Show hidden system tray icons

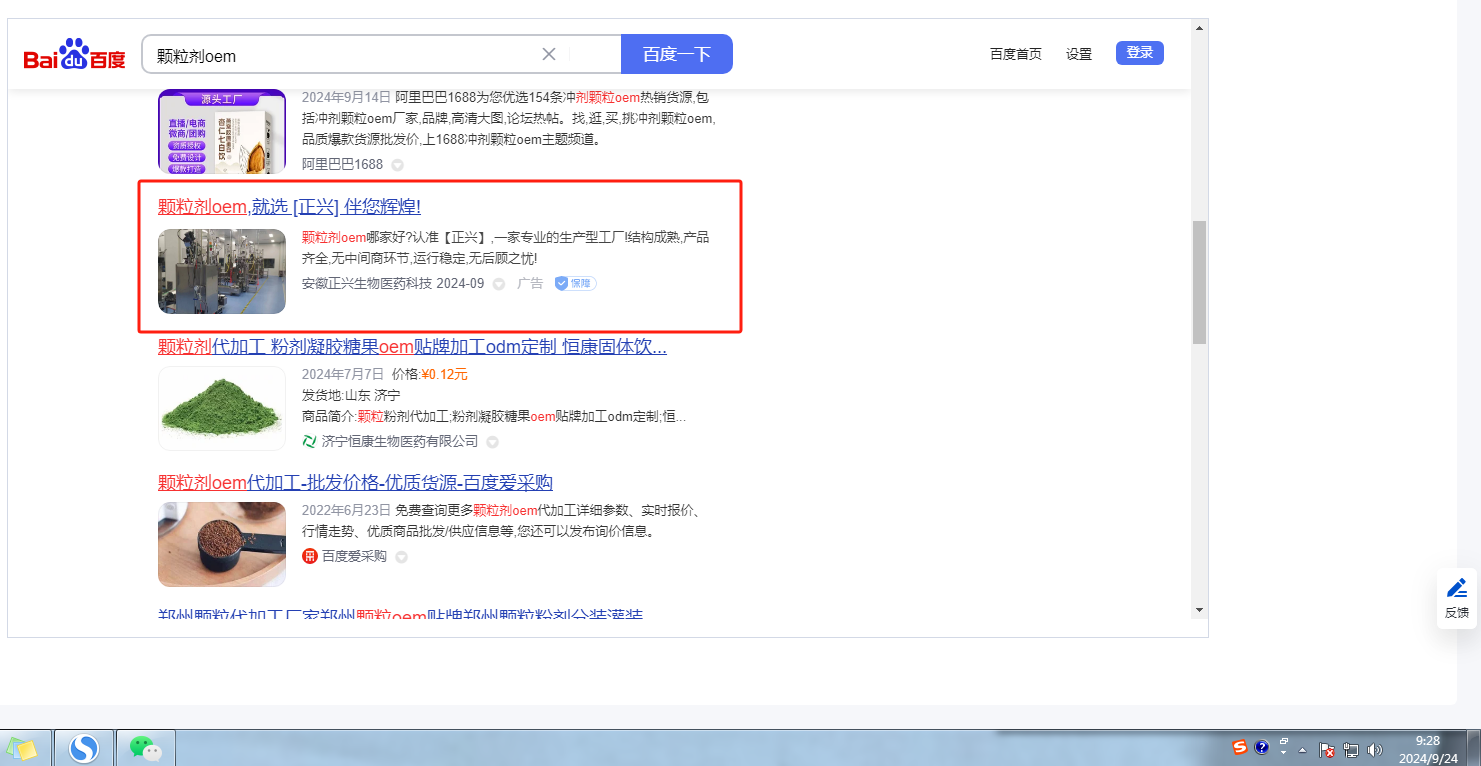point(1302,749)
